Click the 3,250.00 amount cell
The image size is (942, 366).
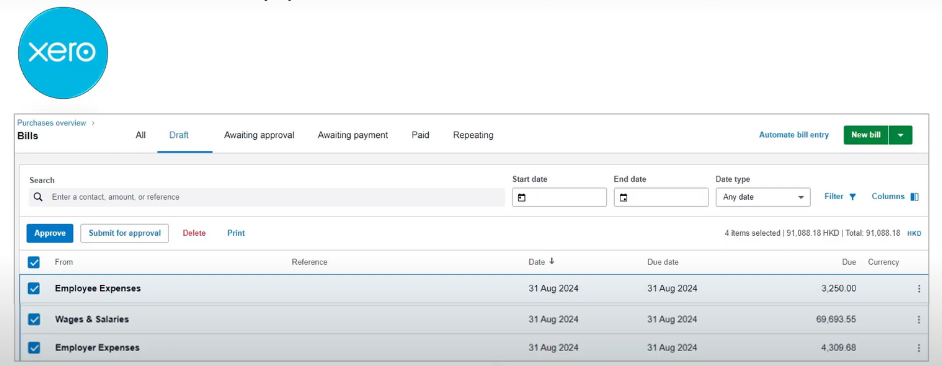point(839,288)
